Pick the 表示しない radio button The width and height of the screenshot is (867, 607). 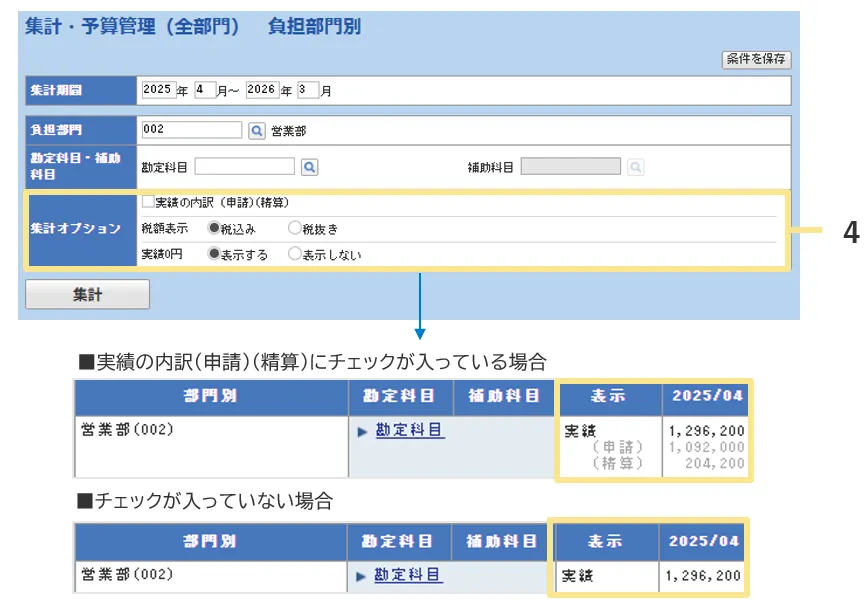295,254
